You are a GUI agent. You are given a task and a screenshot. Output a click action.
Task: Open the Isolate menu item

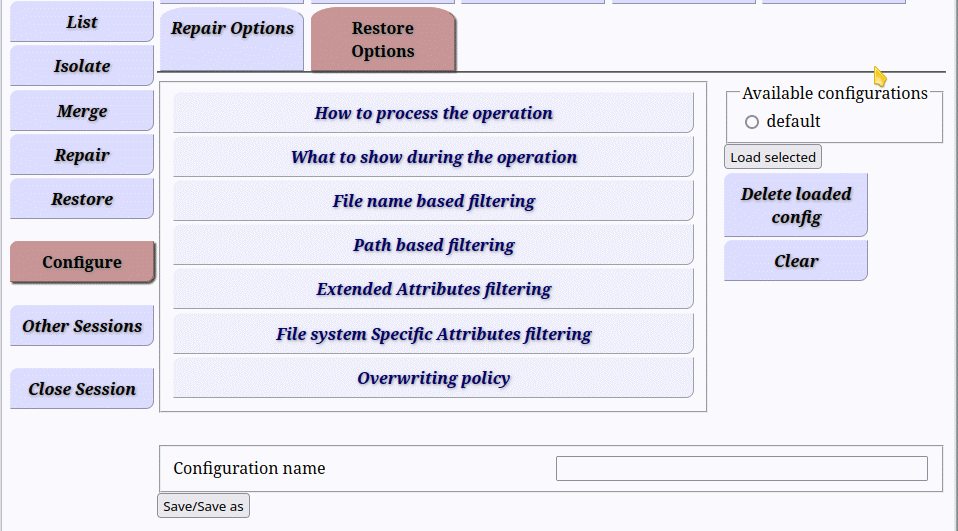(x=82, y=66)
